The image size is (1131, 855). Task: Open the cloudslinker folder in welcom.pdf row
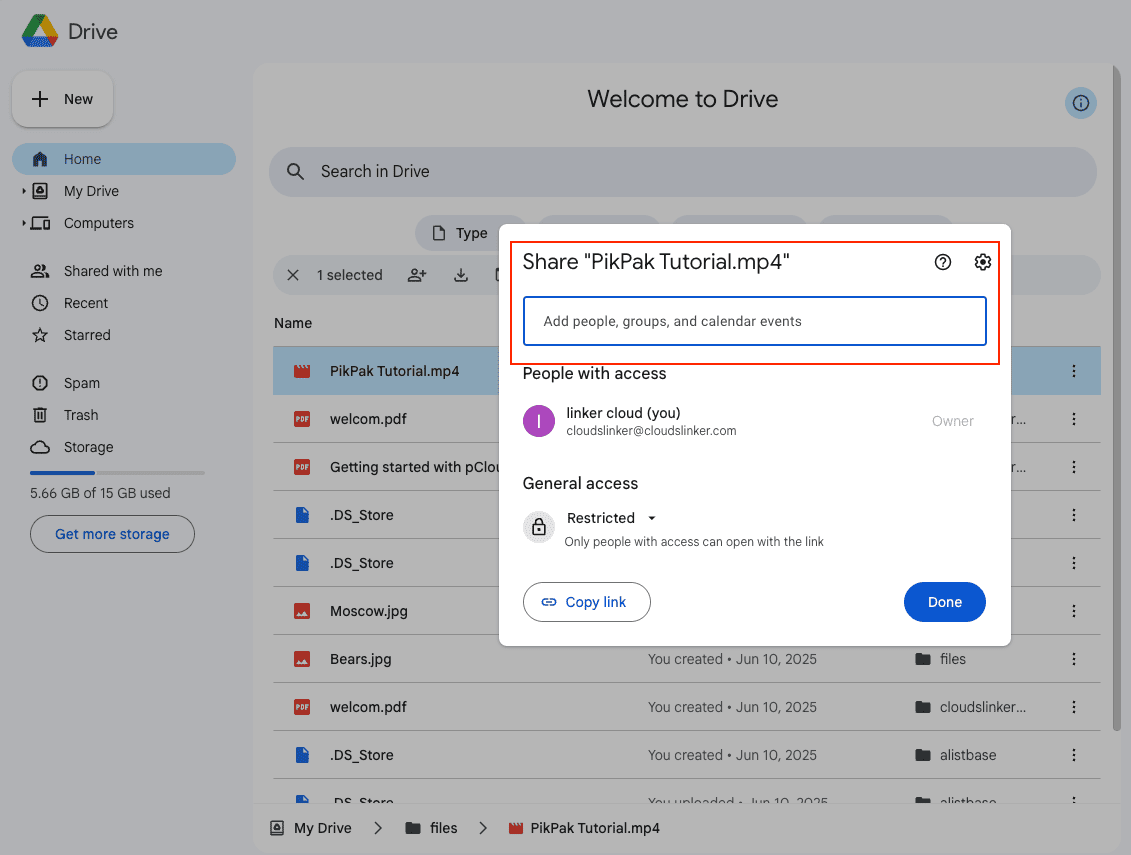(x=970, y=707)
